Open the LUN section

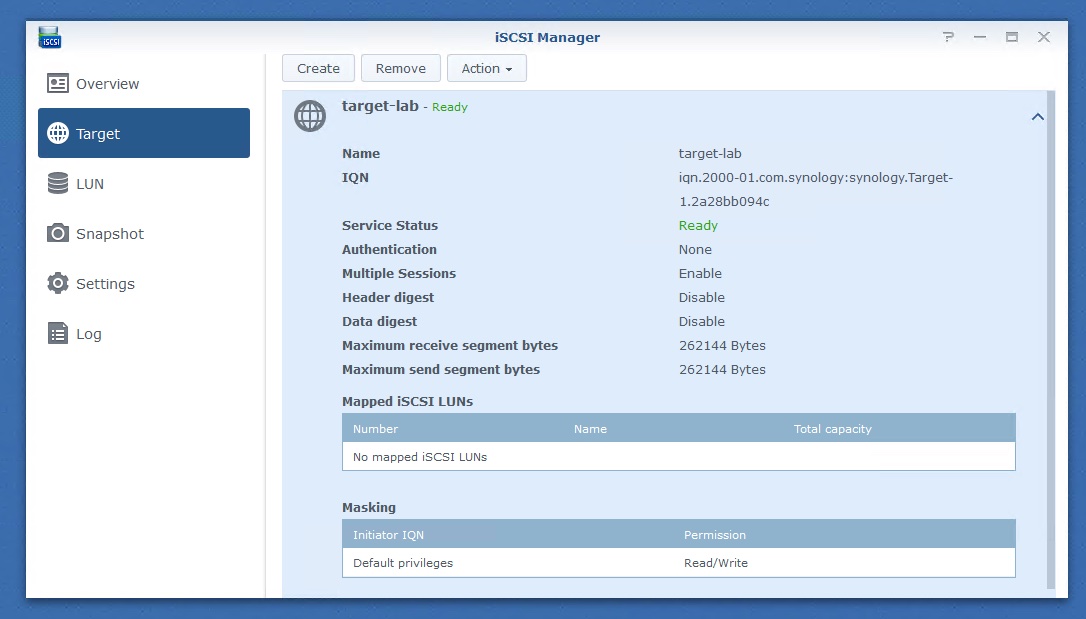[90, 184]
